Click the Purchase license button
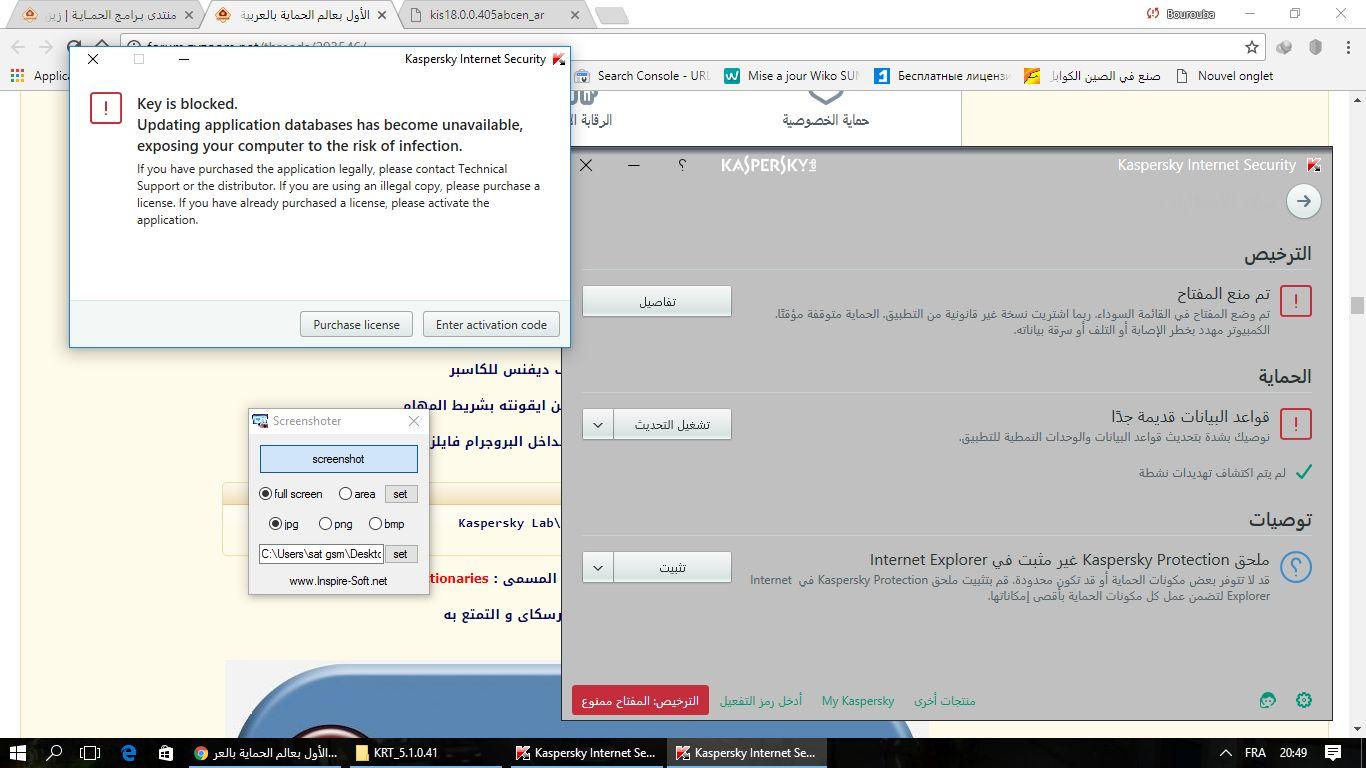 pos(356,324)
